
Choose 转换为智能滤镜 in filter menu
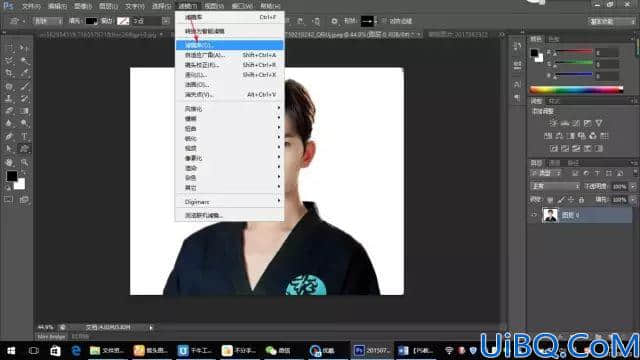point(229,31)
